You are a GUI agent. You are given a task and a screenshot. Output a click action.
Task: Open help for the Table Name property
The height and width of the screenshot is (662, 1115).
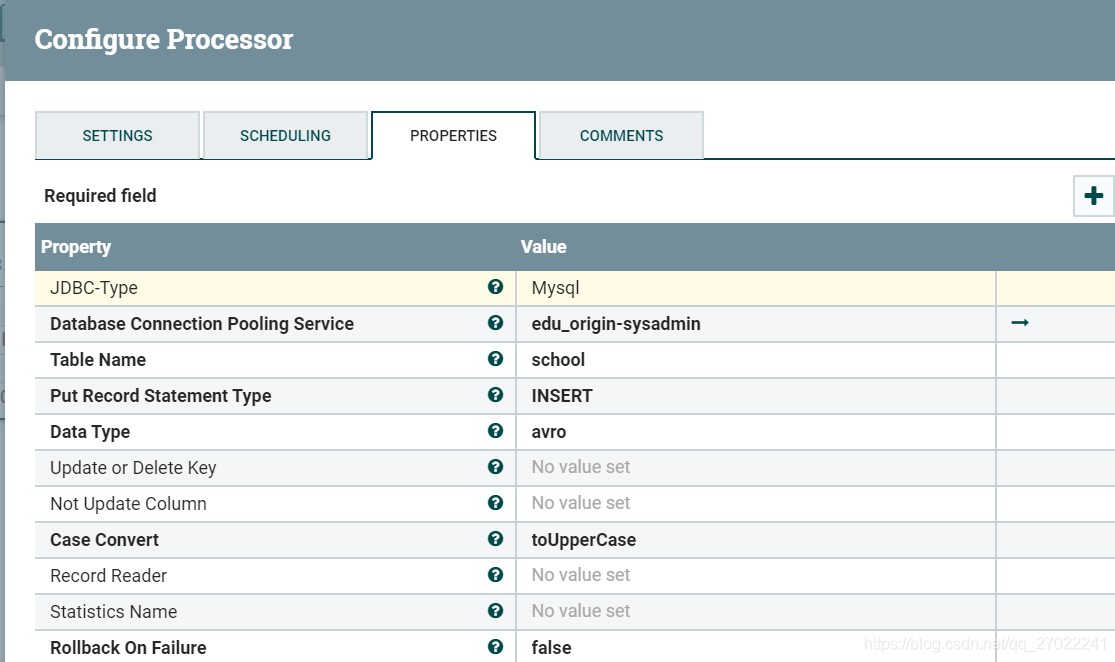tap(496, 359)
